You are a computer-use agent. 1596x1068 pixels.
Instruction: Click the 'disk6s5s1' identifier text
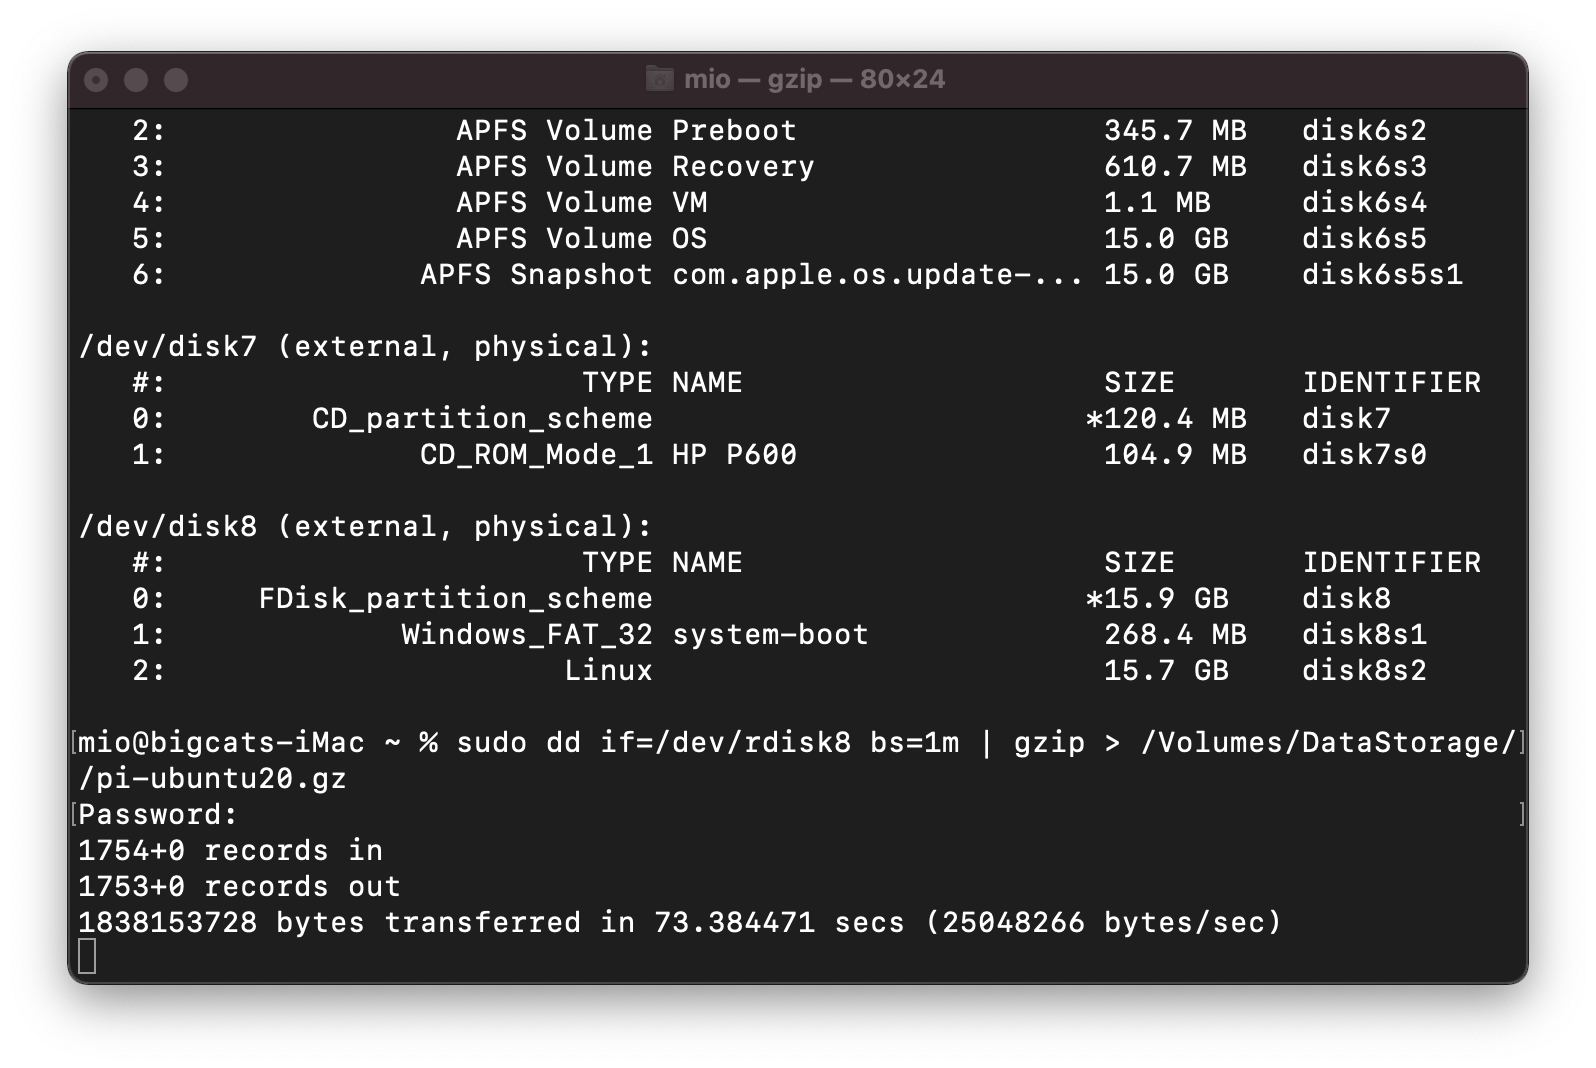pyautogui.click(x=1382, y=275)
